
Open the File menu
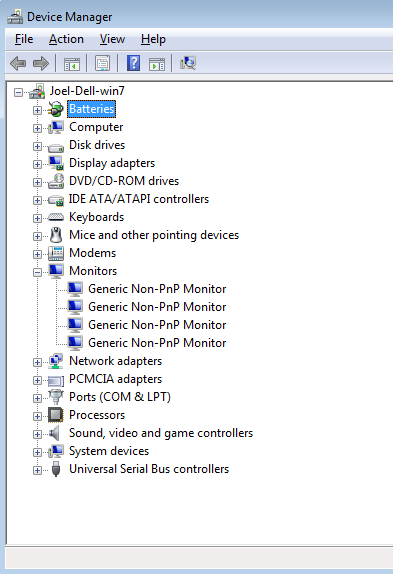(24, 39)
